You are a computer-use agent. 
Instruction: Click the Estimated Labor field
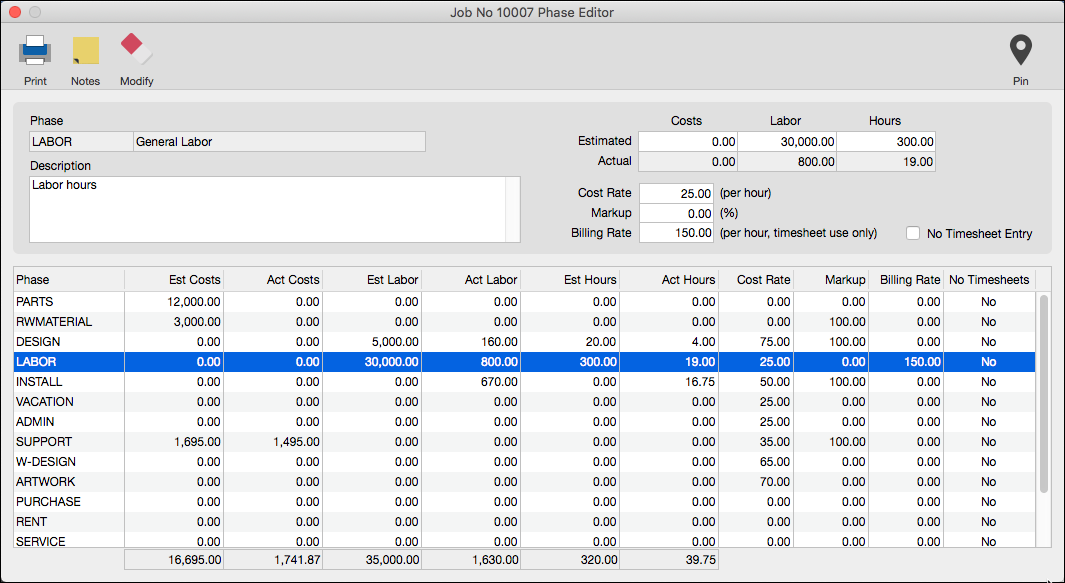[787, 142]
